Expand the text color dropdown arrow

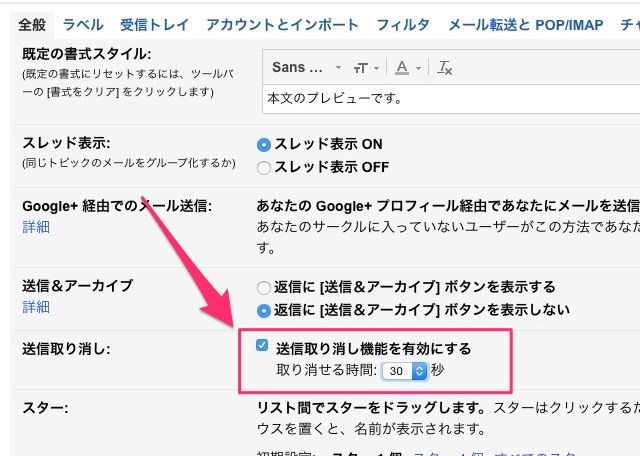pos(418,68)
